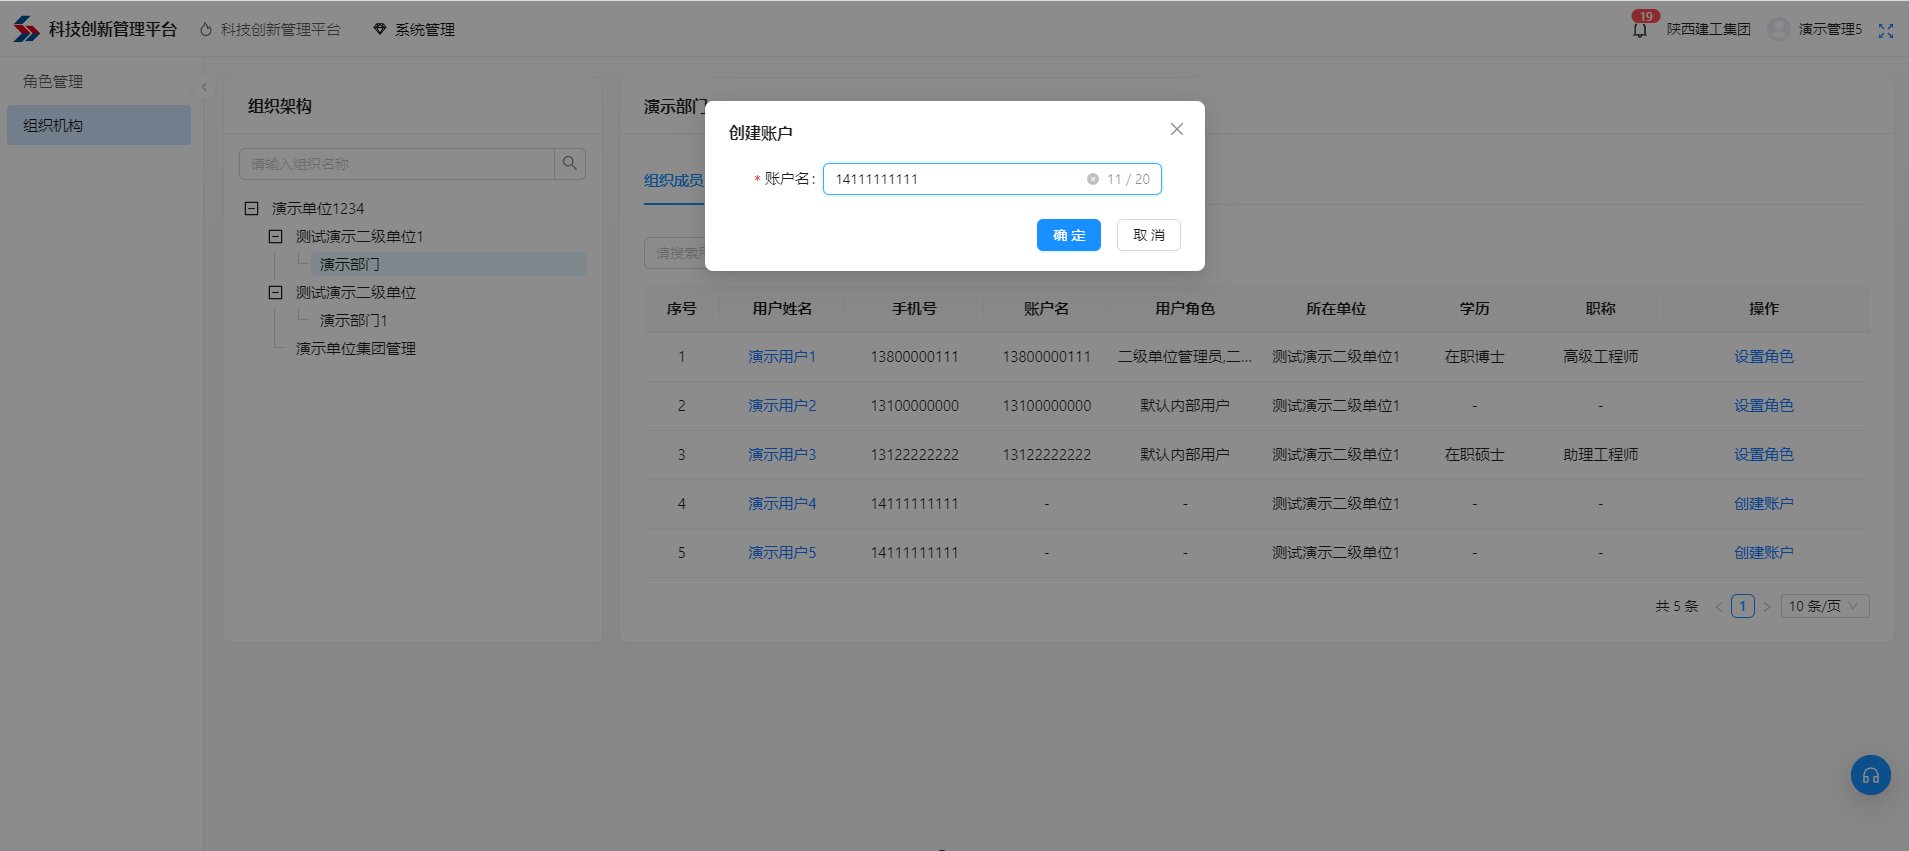Click the 确定 button
The width and height of the screenshot is (1909, 851).
point(1068,235)
